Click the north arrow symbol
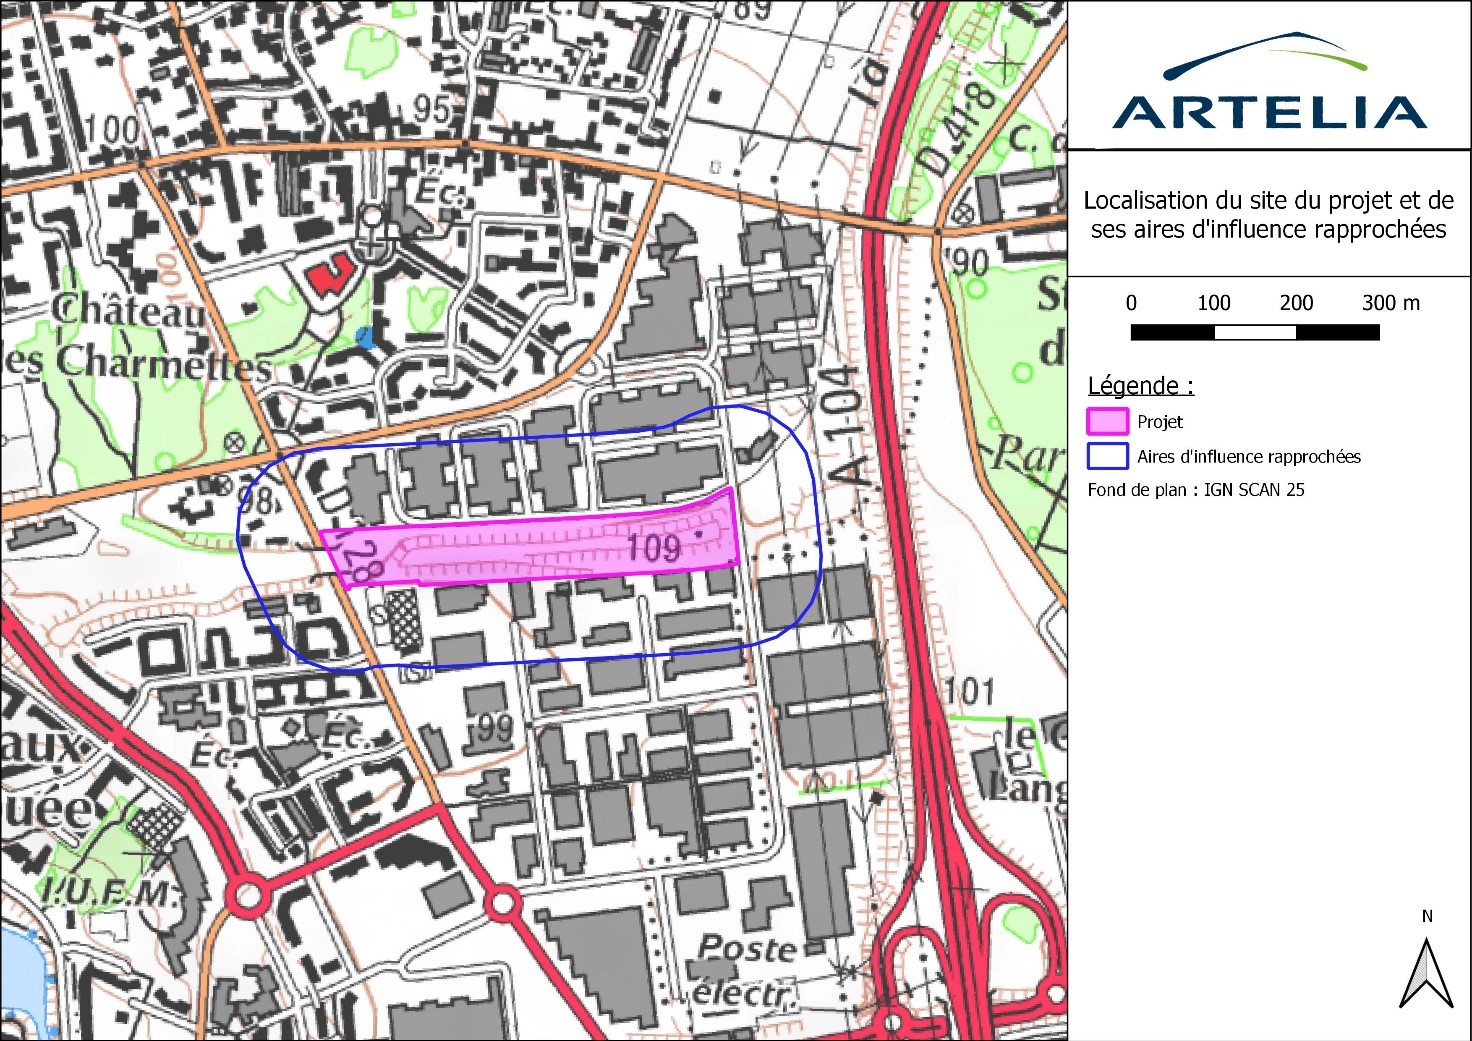The image size is (1472, 1041). pyautogui.click(x=1426, y=973)
